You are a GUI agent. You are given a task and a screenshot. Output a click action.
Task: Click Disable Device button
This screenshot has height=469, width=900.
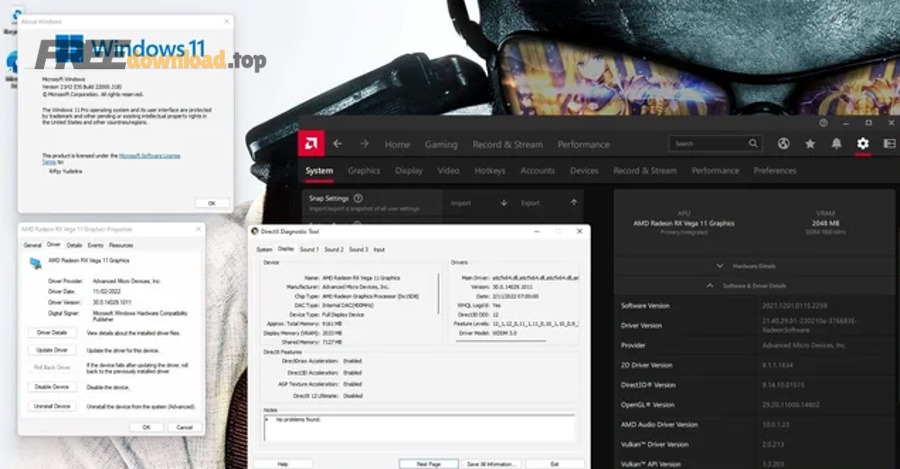tap(52, 387)
